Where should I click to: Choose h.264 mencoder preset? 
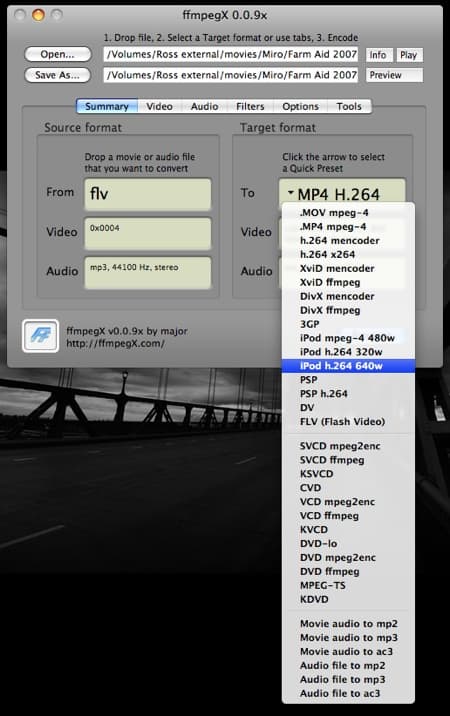(348, 241)
